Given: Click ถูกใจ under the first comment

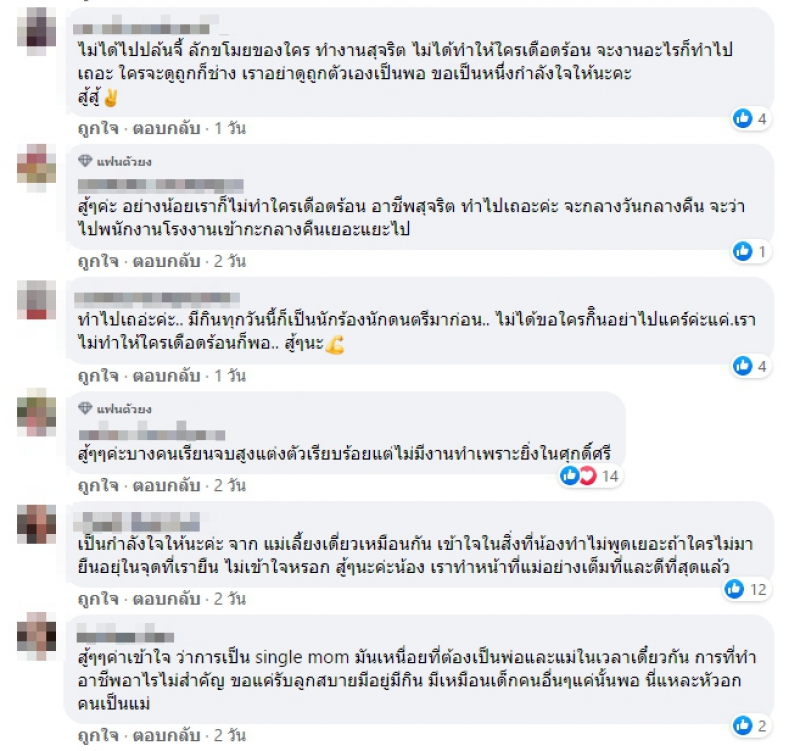Looking at the screenshot, I should (x=98, y=128).
